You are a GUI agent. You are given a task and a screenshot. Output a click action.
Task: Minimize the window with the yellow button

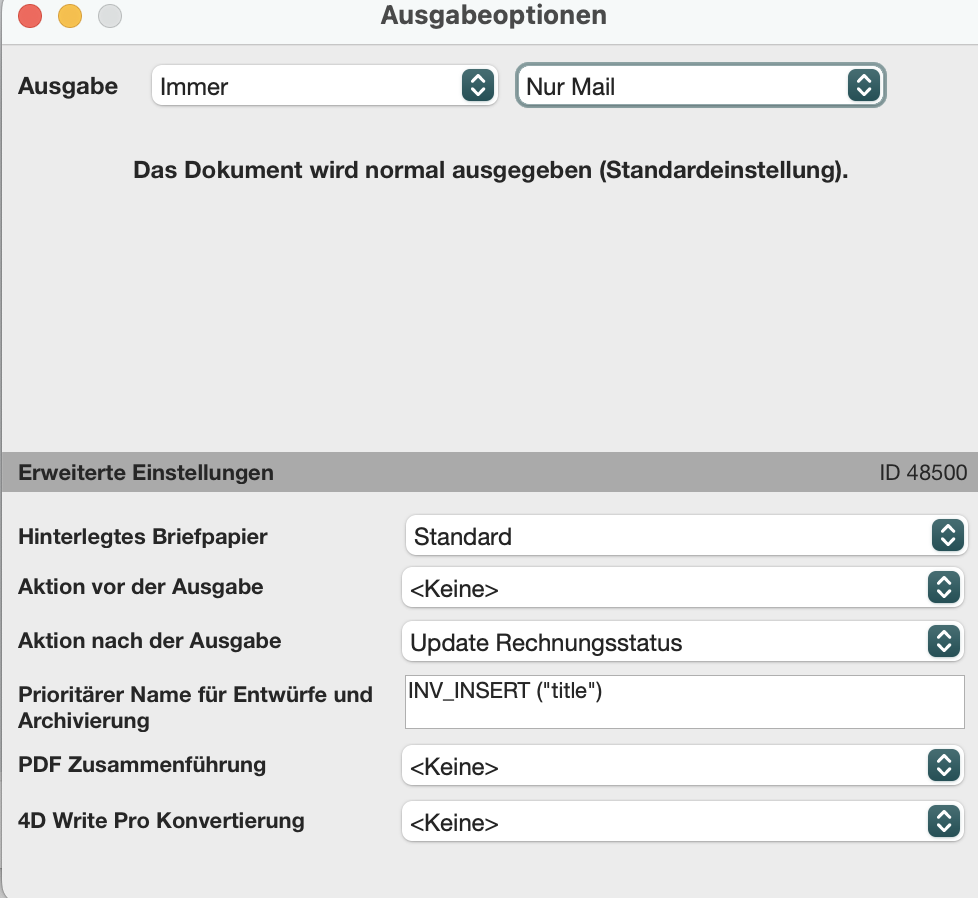[x=70, y=16]
